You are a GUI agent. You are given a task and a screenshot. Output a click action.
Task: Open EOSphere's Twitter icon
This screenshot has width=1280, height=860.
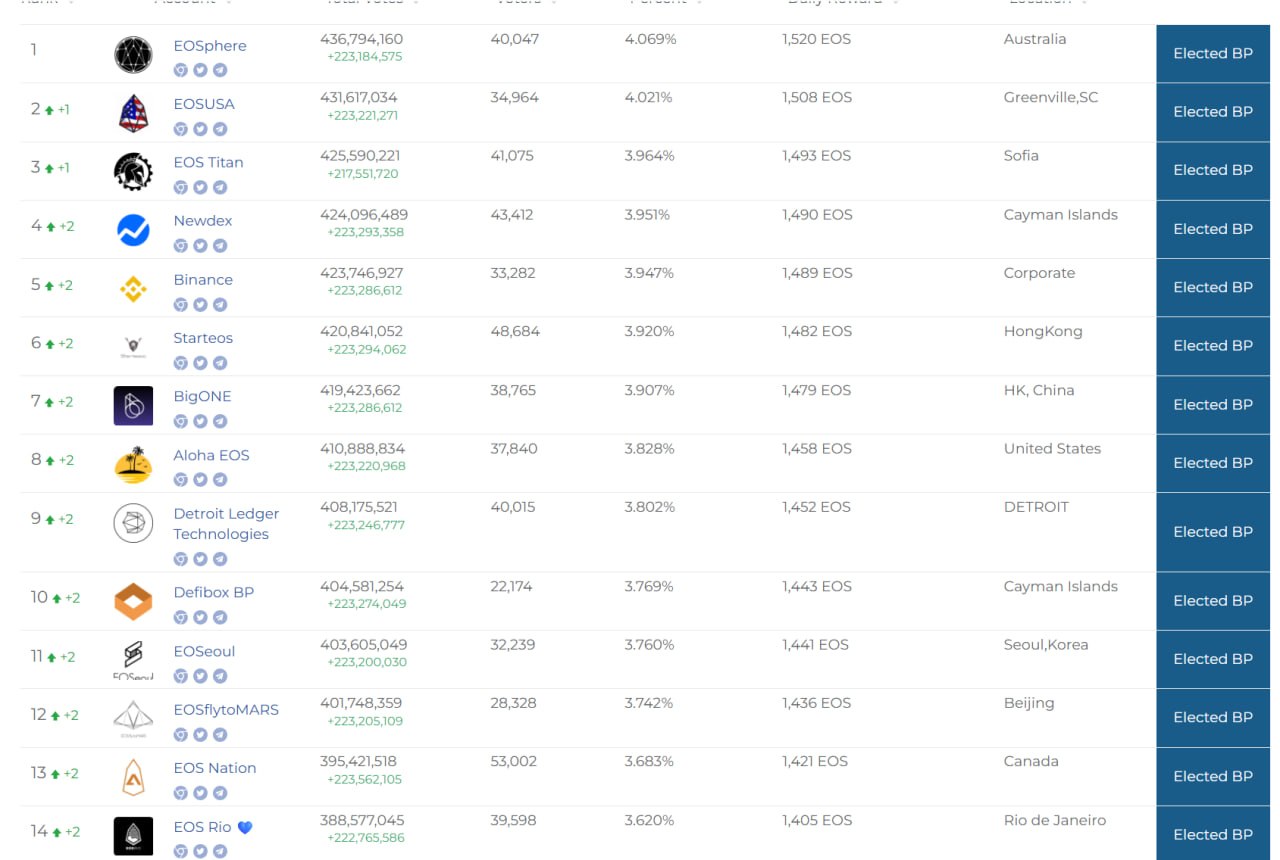(200, 70)
